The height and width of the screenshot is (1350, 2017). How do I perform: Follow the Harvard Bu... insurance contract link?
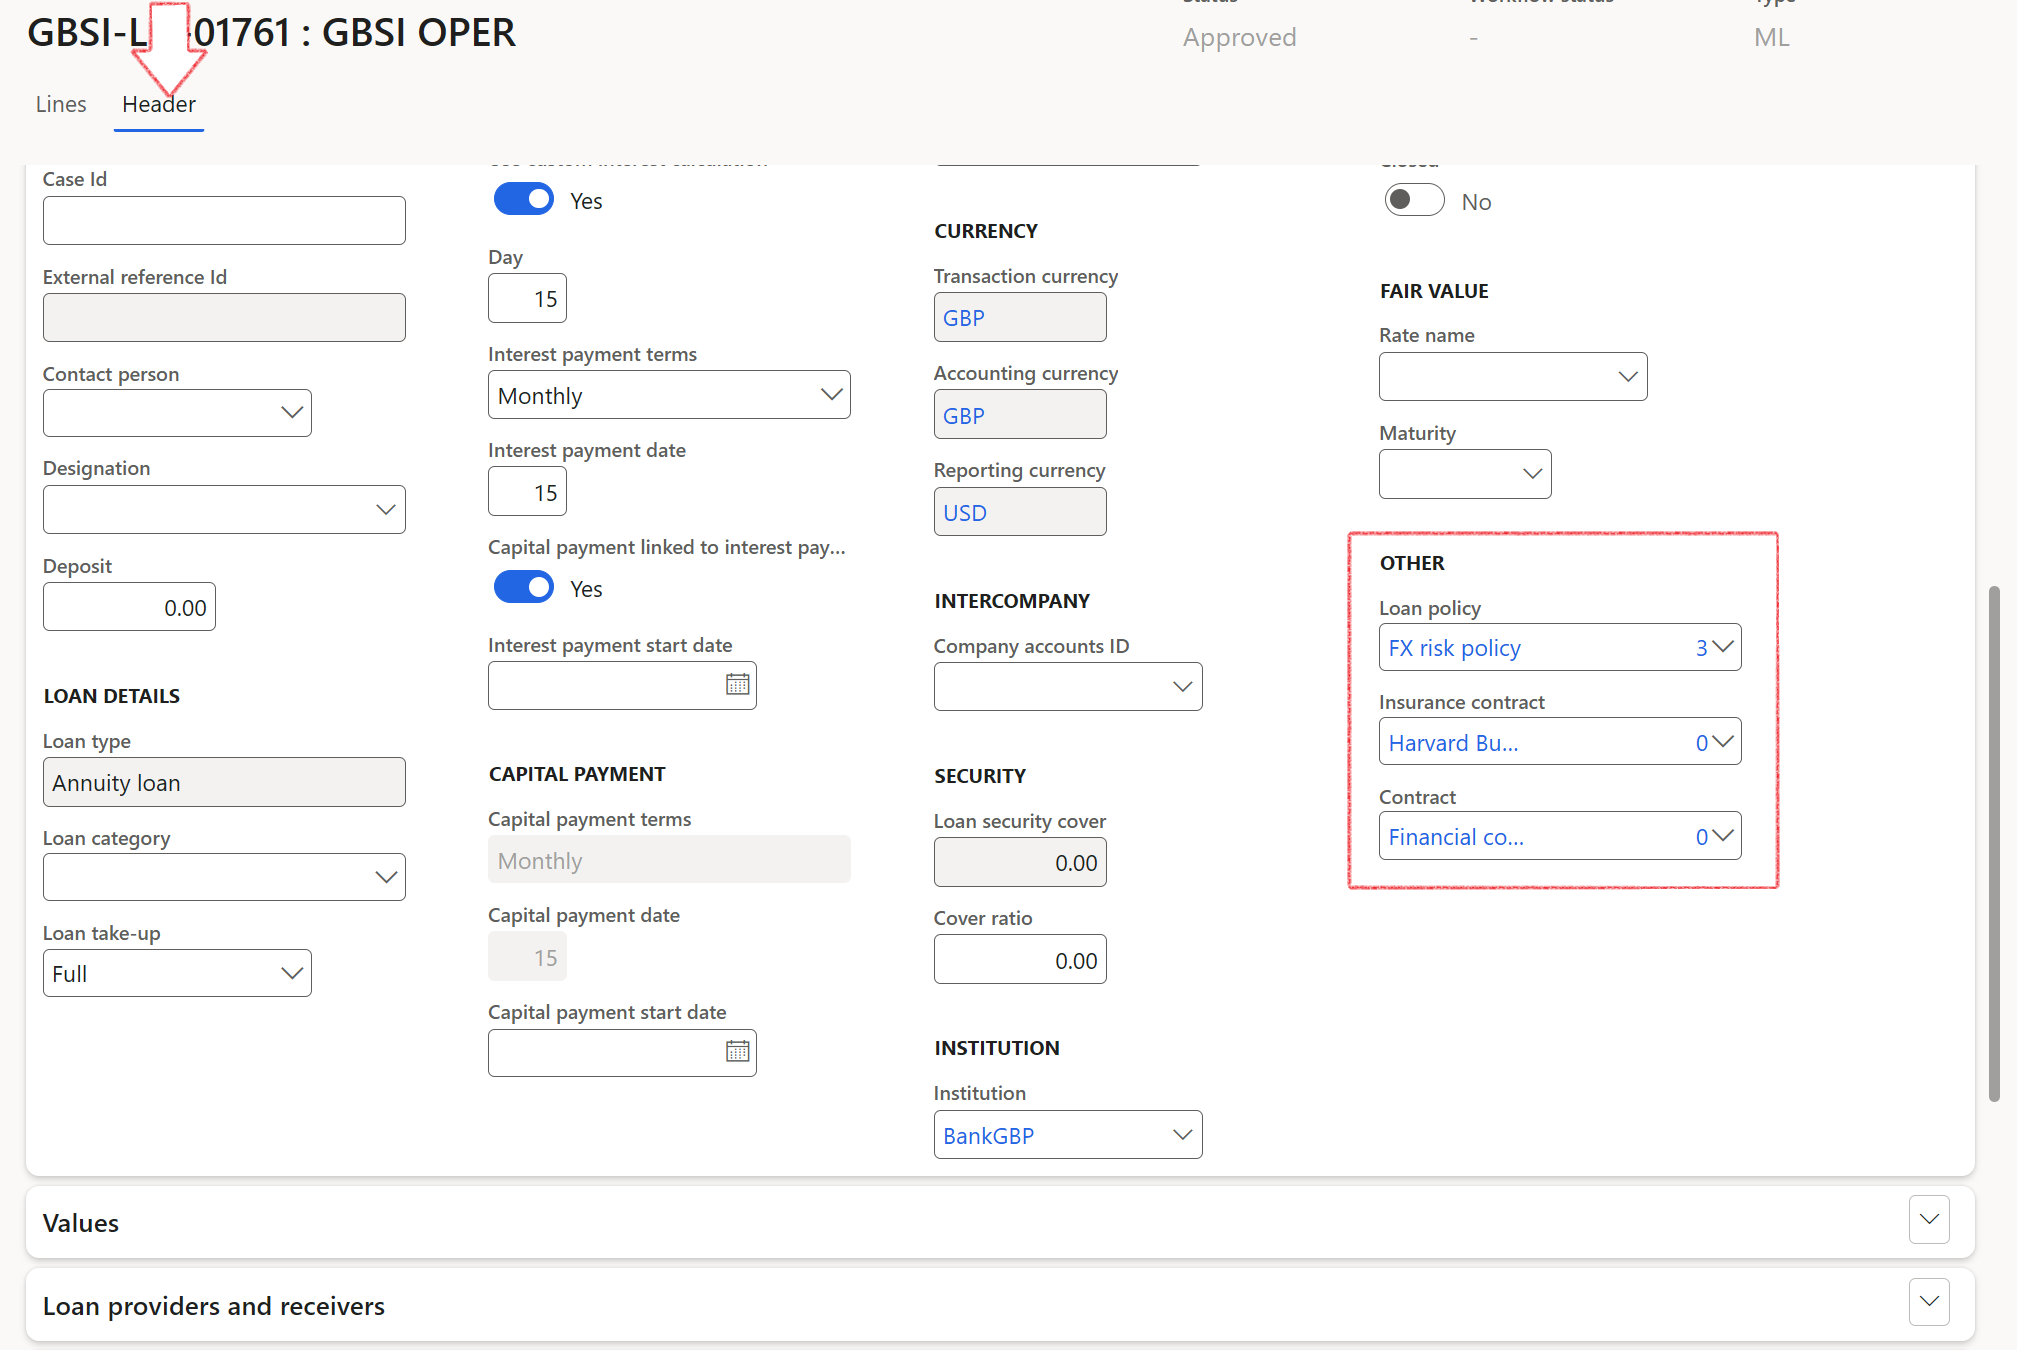(1453, 743)
